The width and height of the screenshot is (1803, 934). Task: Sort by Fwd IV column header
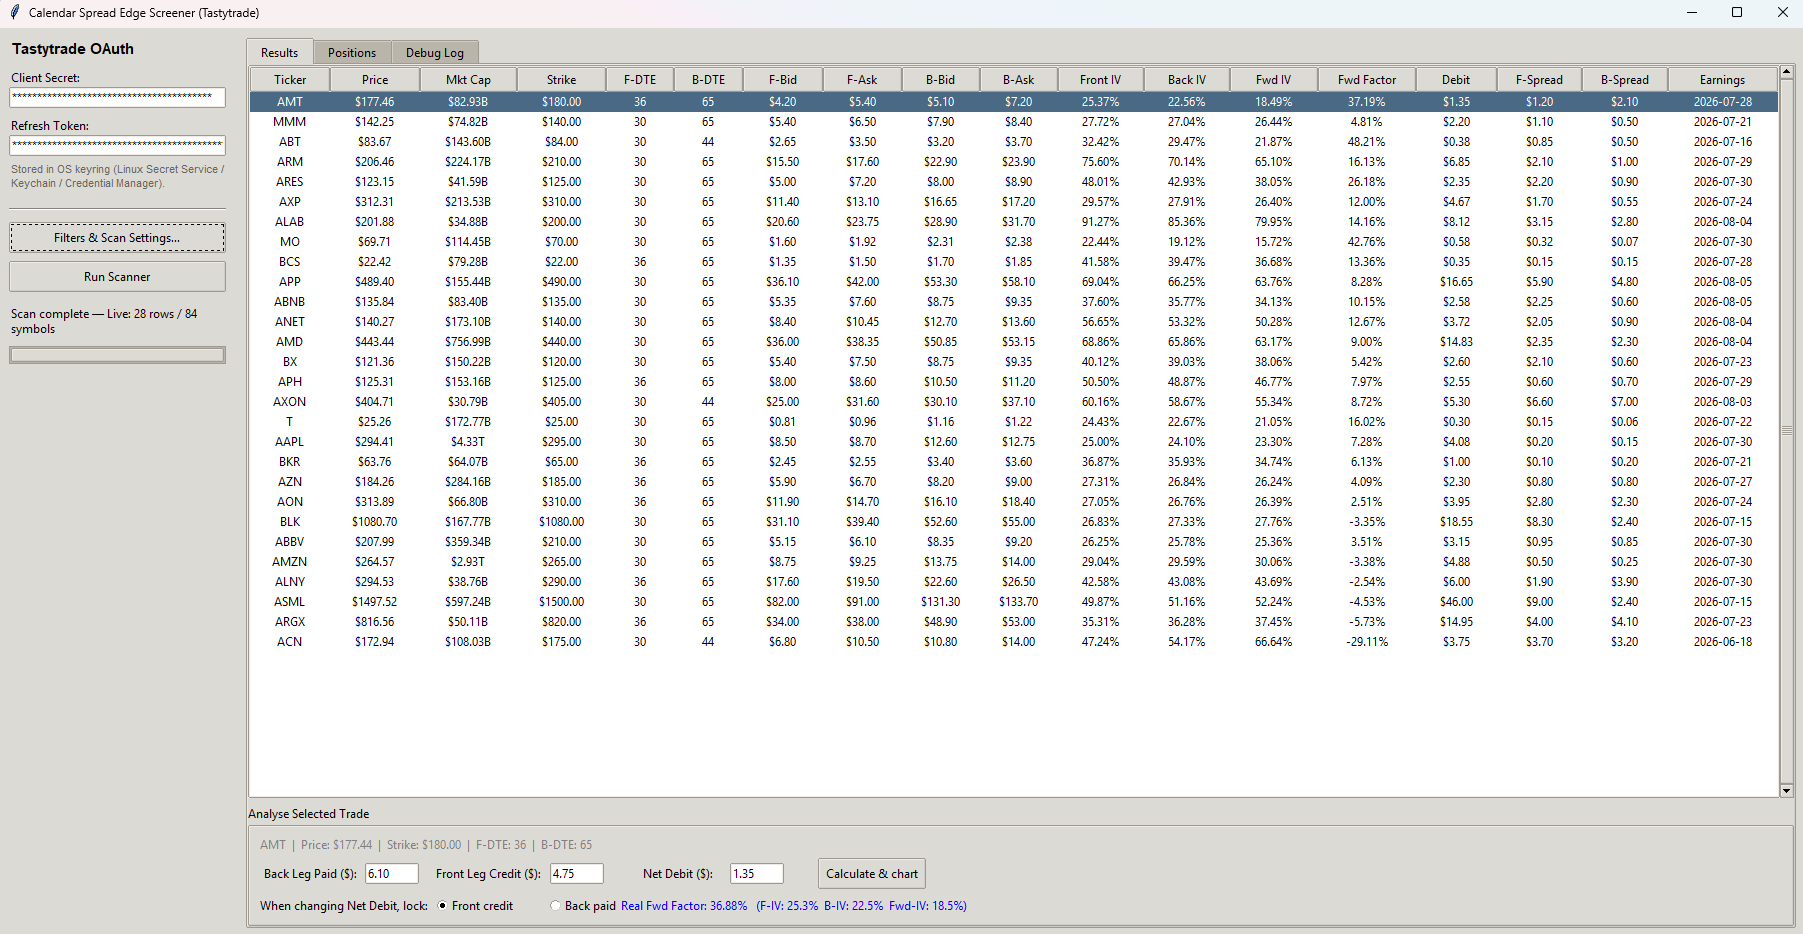tap(1273, 80)
